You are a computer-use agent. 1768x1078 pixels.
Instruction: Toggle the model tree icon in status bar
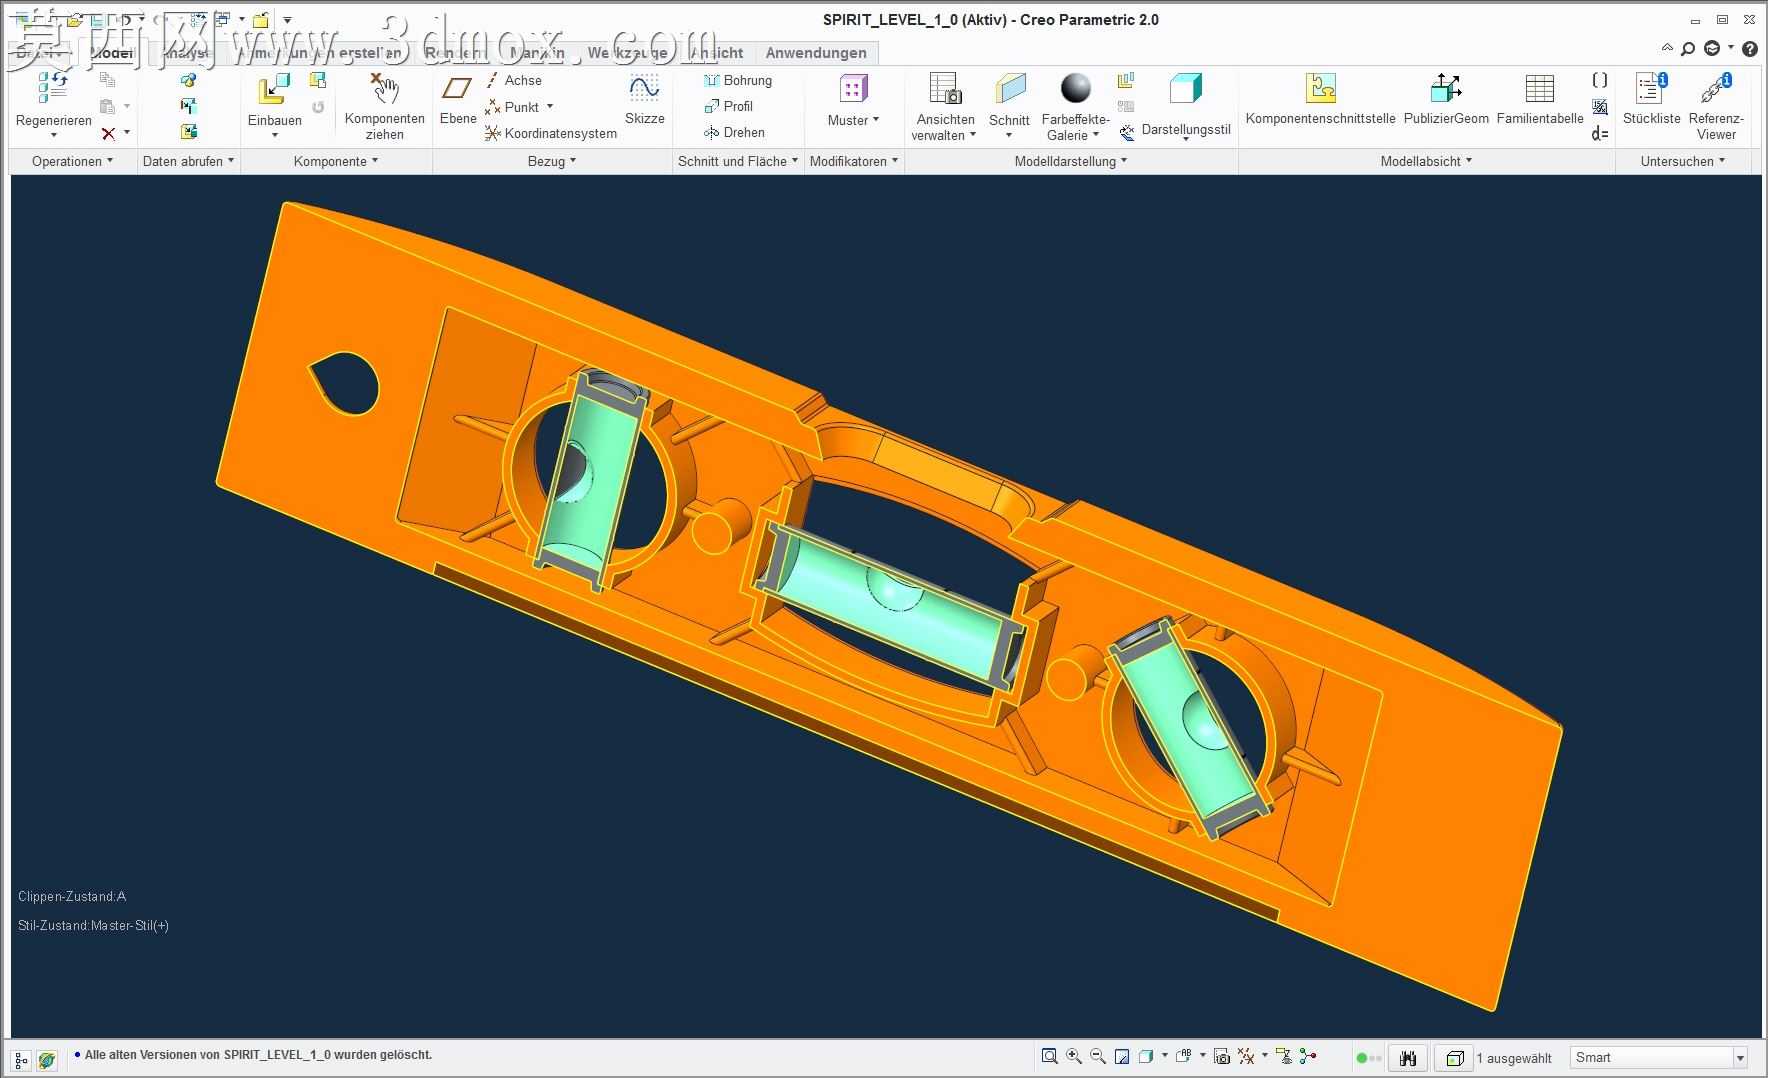pos(21,1059)
